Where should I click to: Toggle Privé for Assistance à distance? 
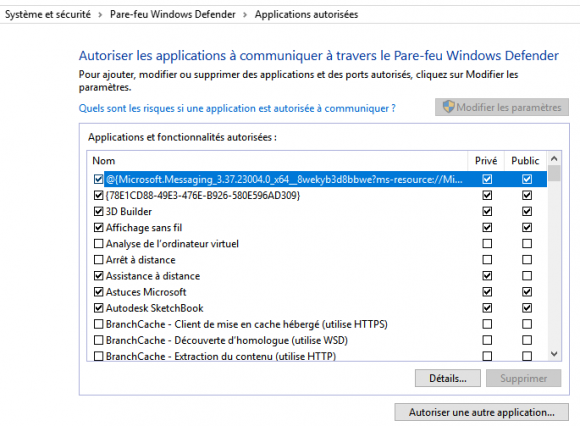487,276
